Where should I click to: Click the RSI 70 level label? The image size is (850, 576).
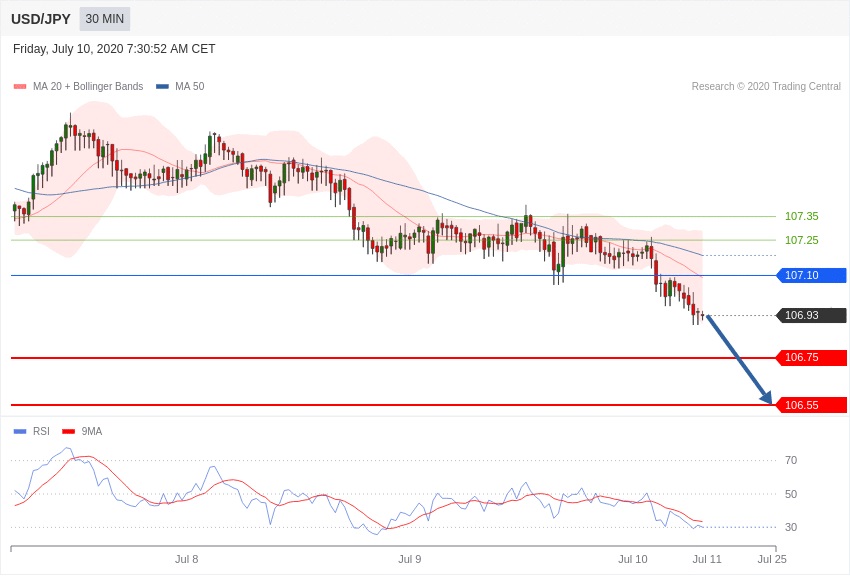[790, 460]
